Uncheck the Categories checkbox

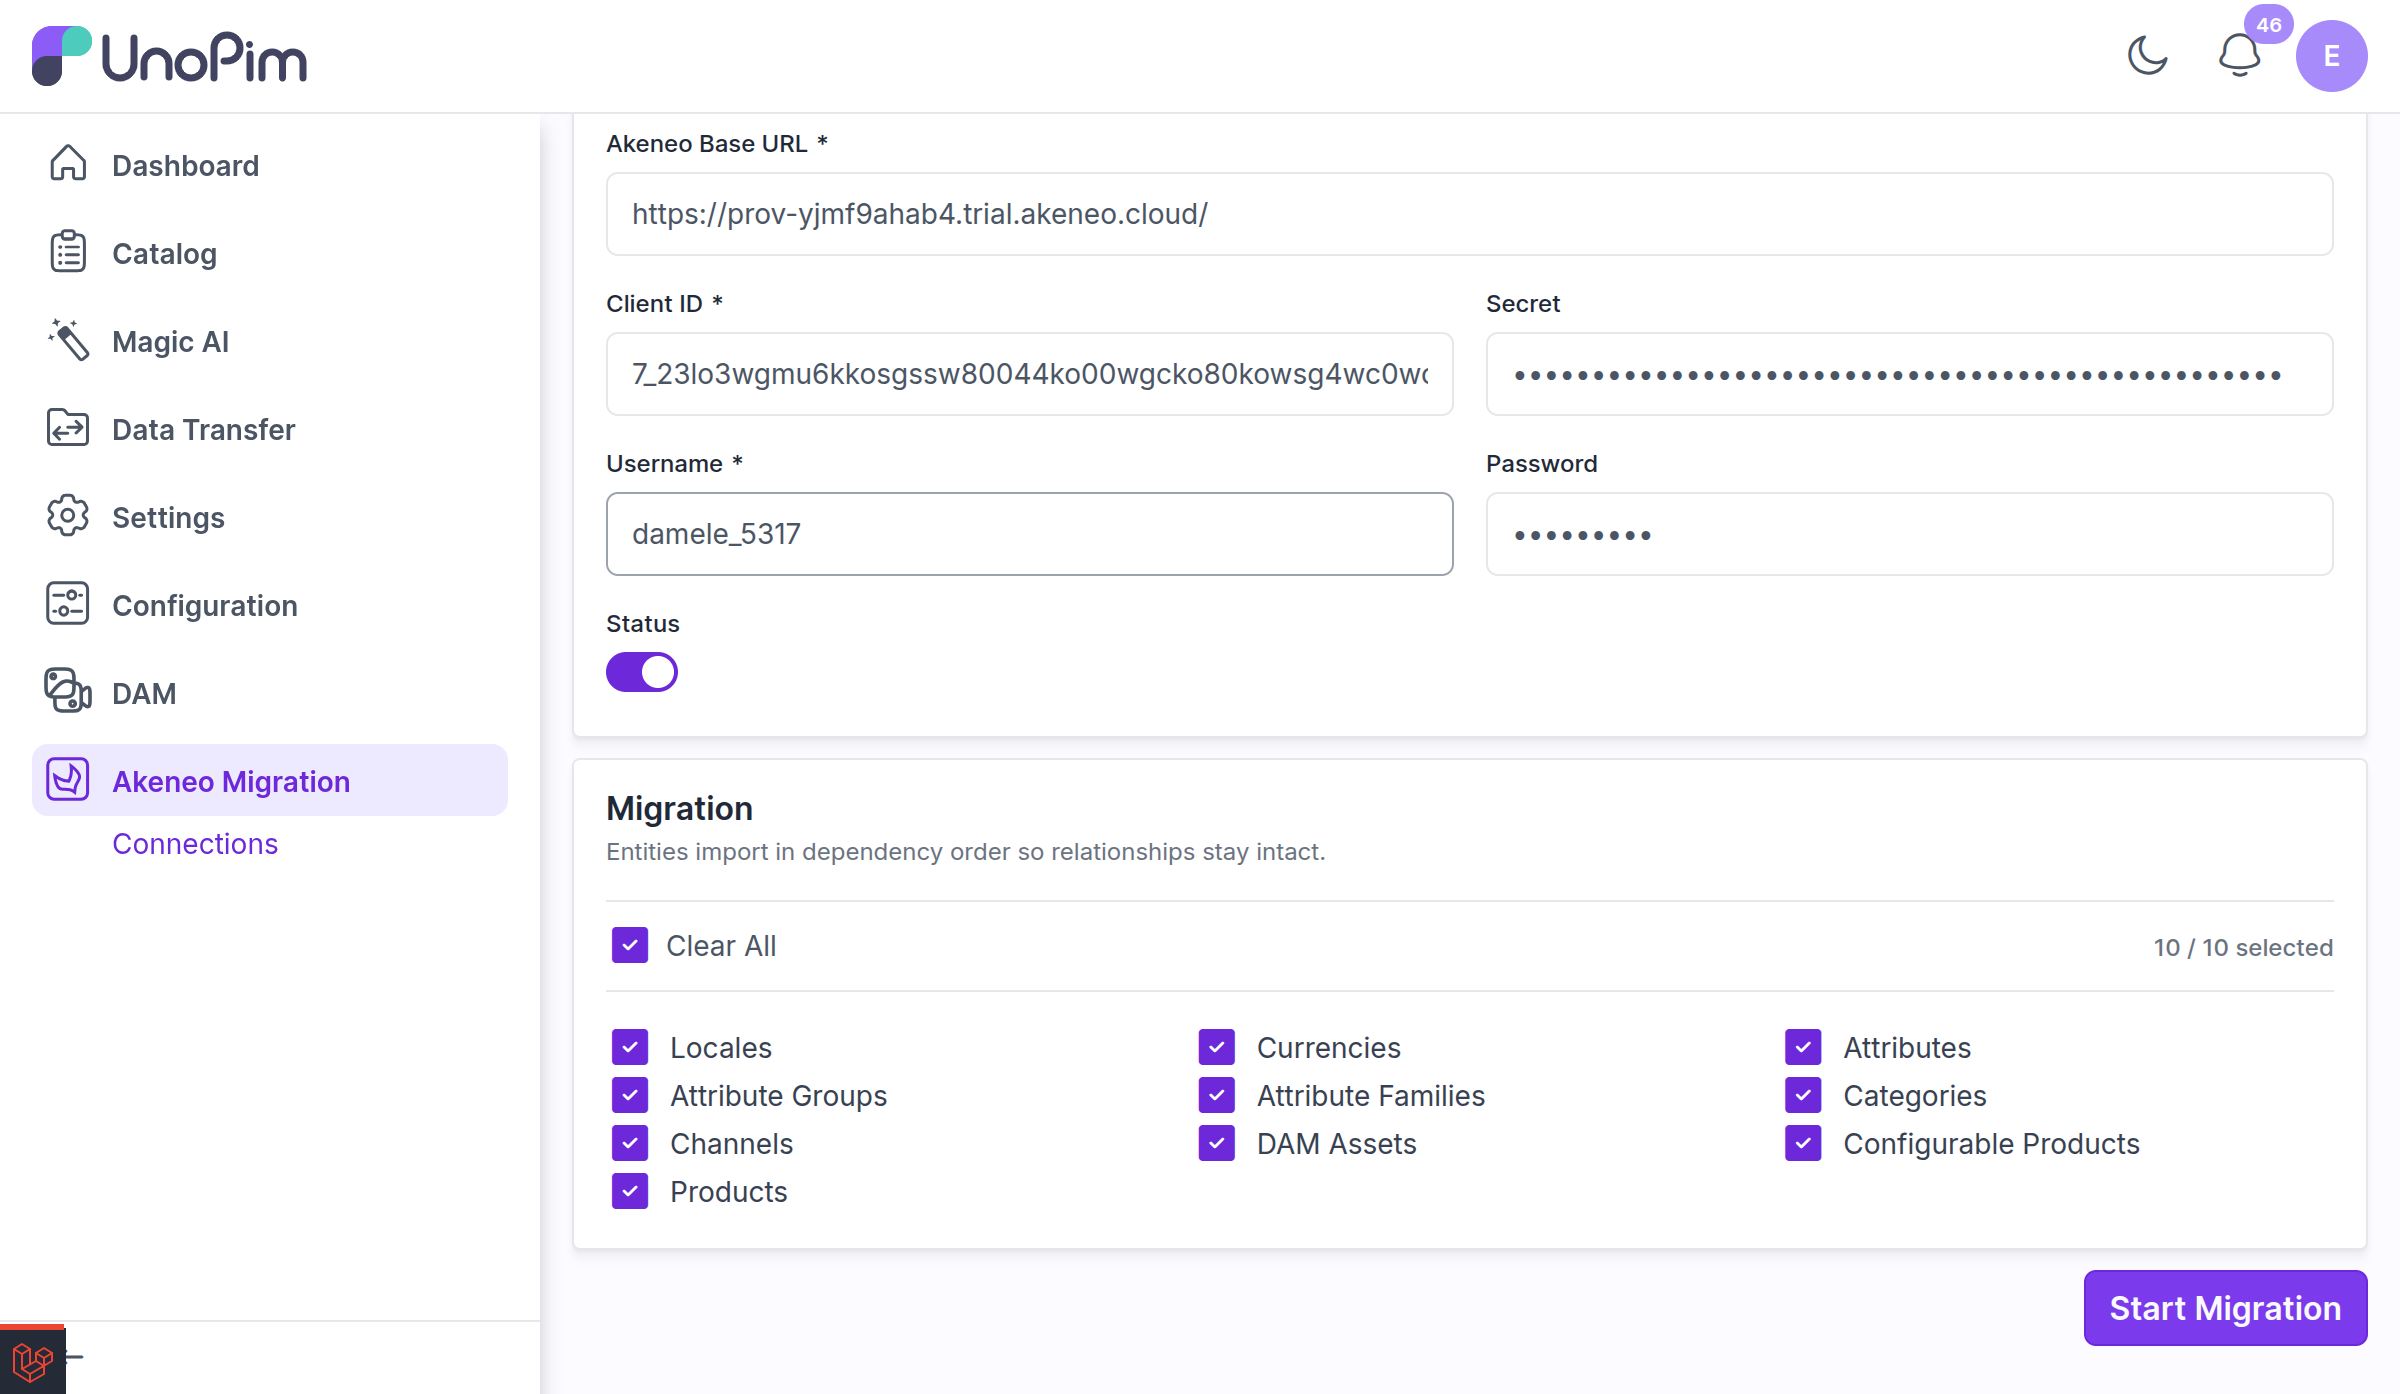[x=1803, y=1095]
